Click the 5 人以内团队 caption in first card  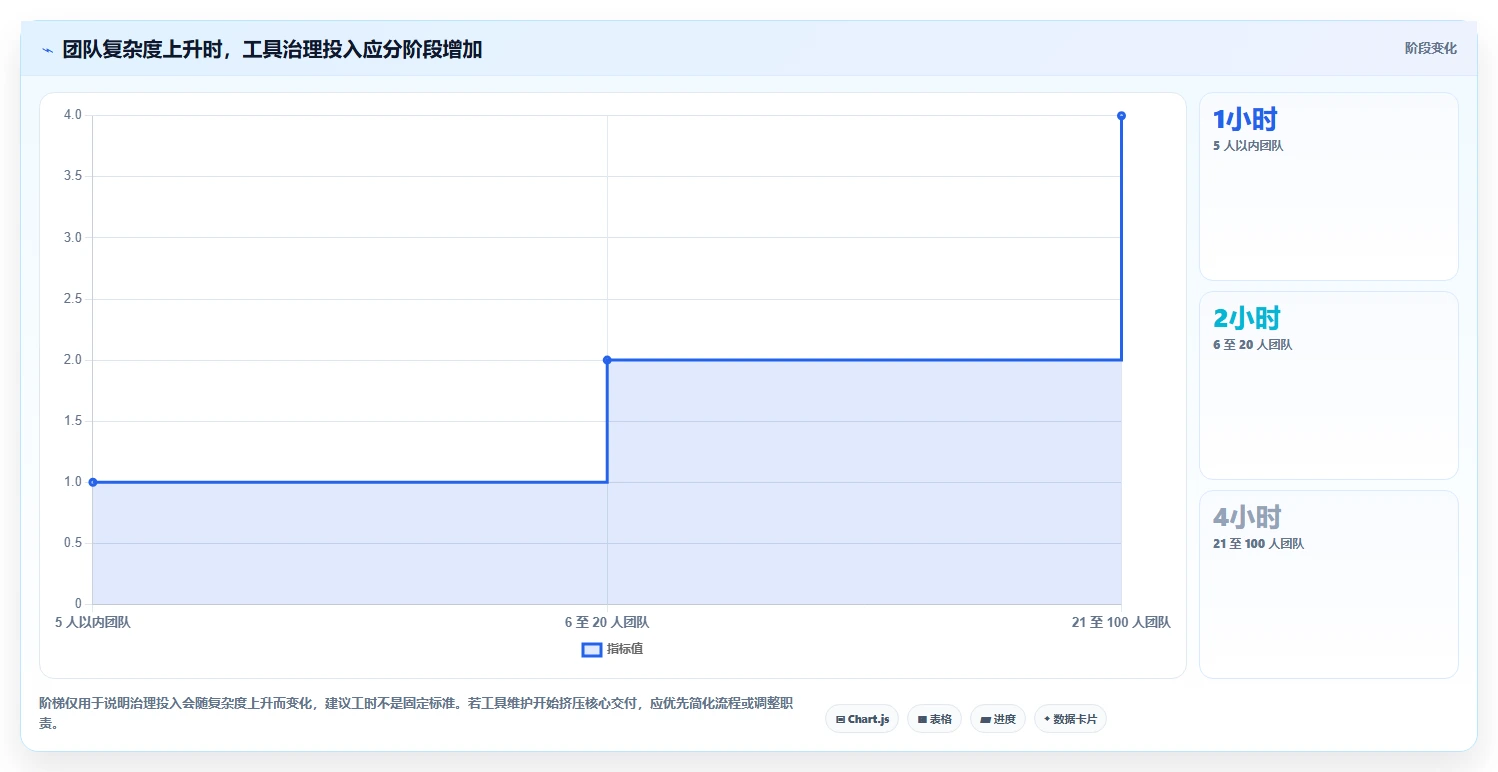pos(1248,146)
